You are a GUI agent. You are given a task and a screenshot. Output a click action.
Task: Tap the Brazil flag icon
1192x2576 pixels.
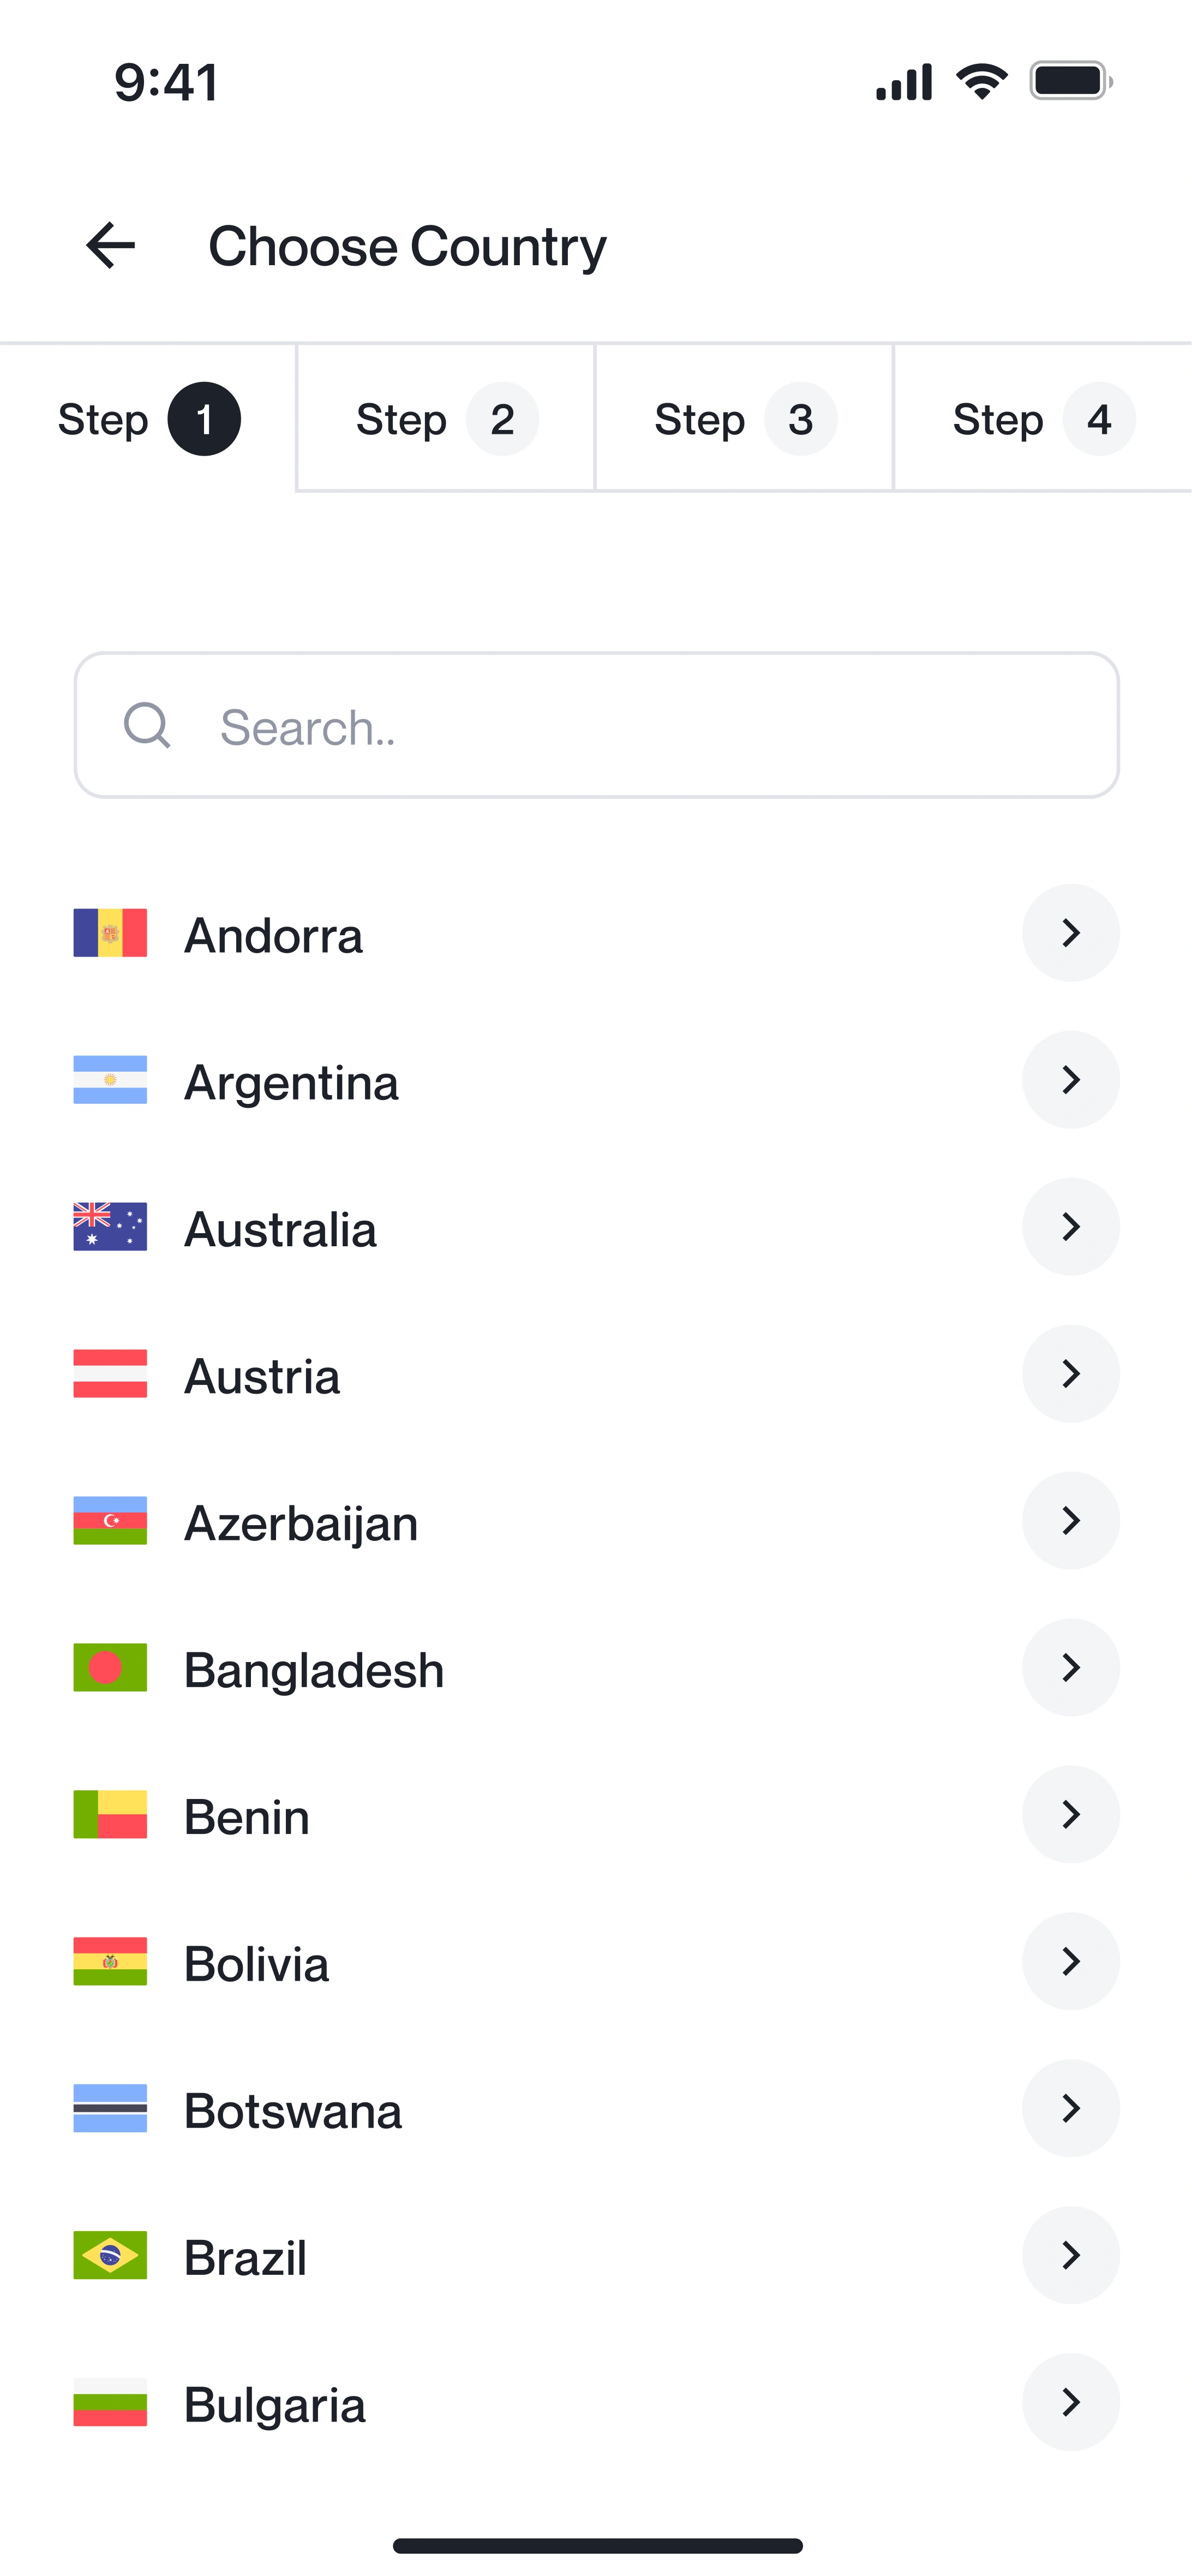click(x=110, y=2256)
